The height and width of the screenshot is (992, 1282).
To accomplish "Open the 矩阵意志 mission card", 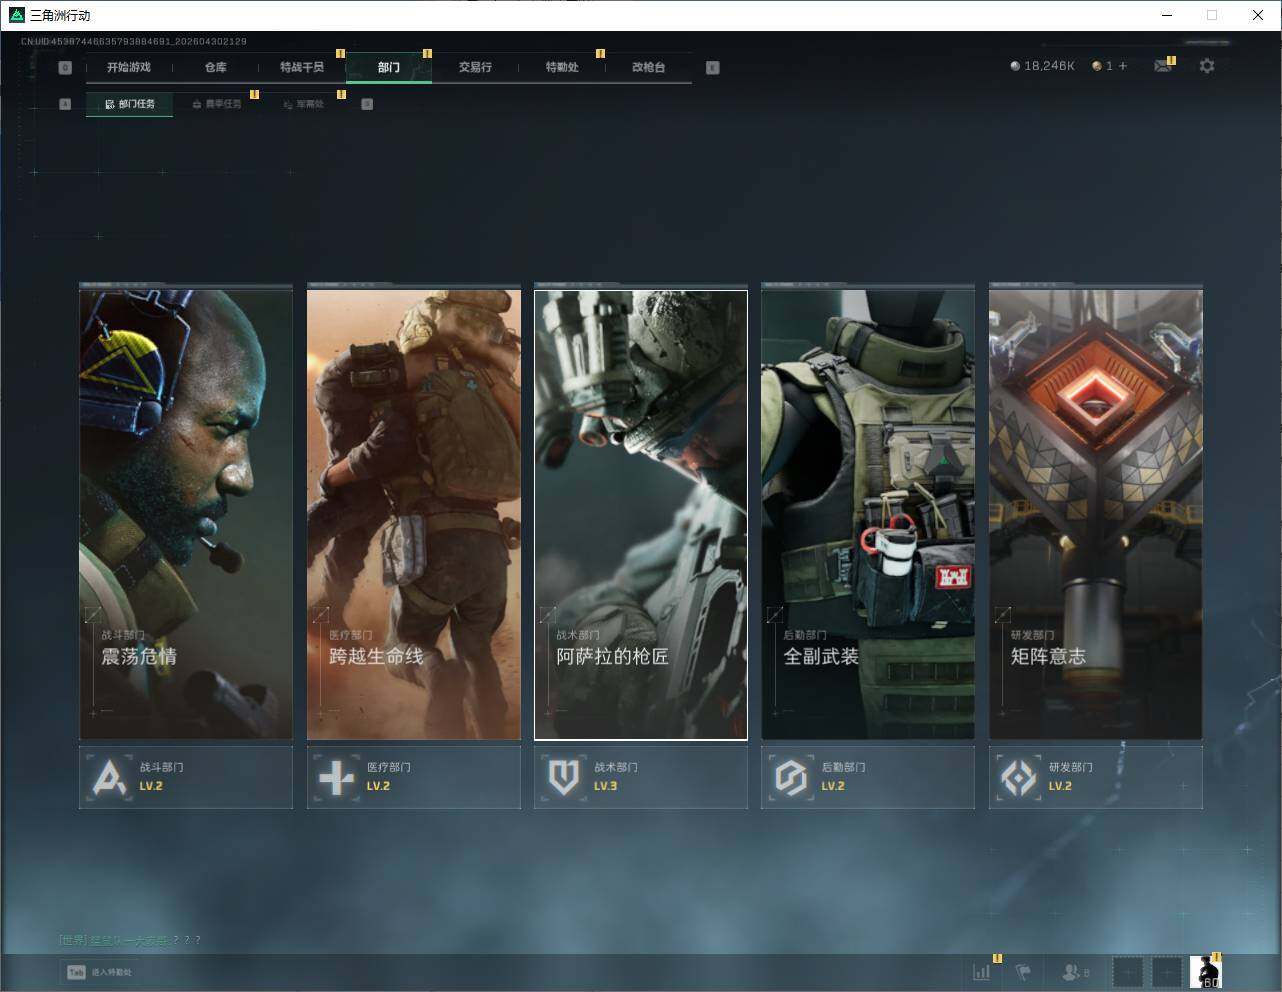I will point(1096,514).
